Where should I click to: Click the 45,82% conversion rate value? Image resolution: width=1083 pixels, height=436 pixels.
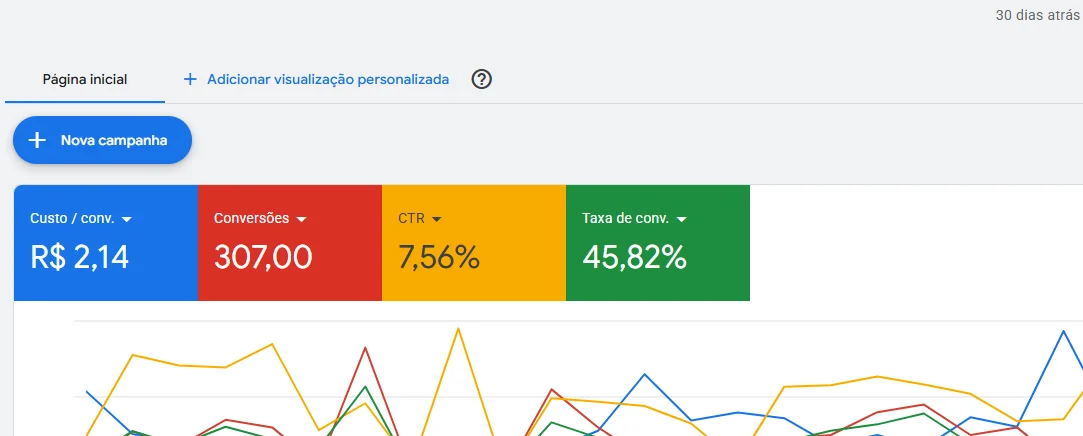tap(634, 257)
